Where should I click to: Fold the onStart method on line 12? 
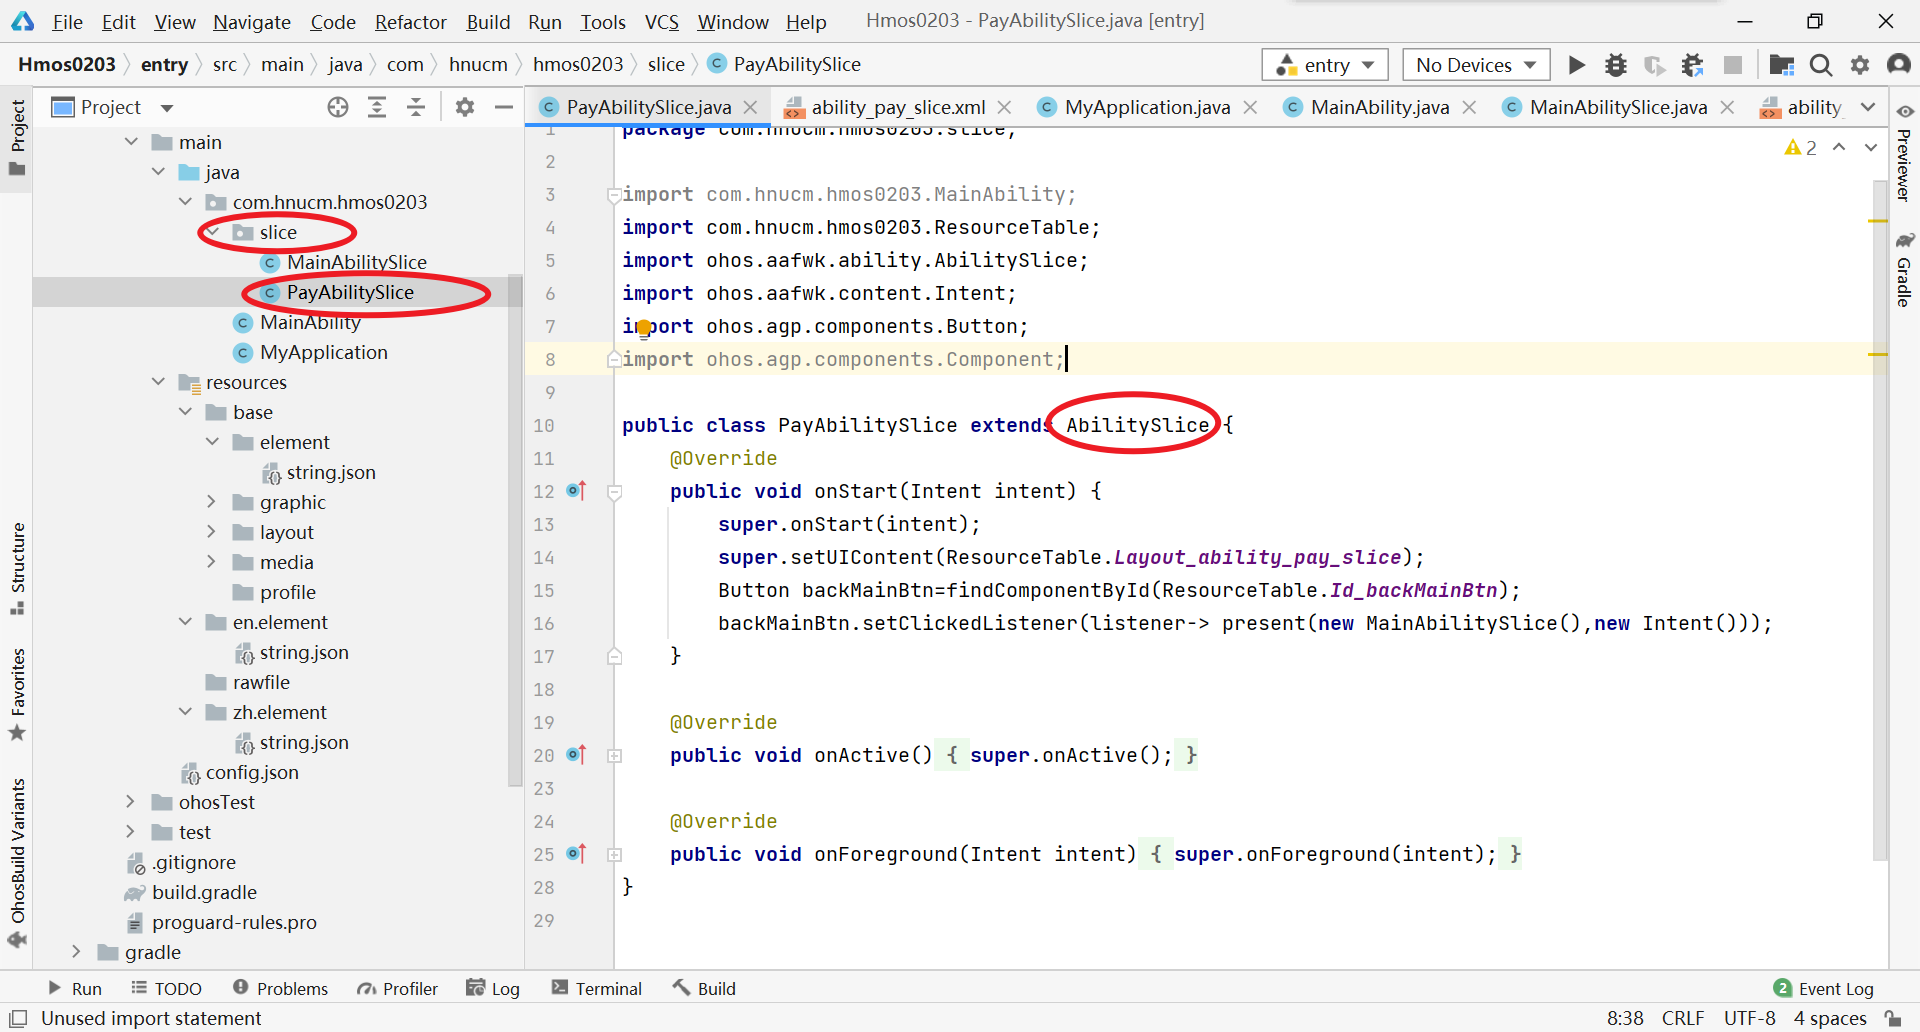615,491
